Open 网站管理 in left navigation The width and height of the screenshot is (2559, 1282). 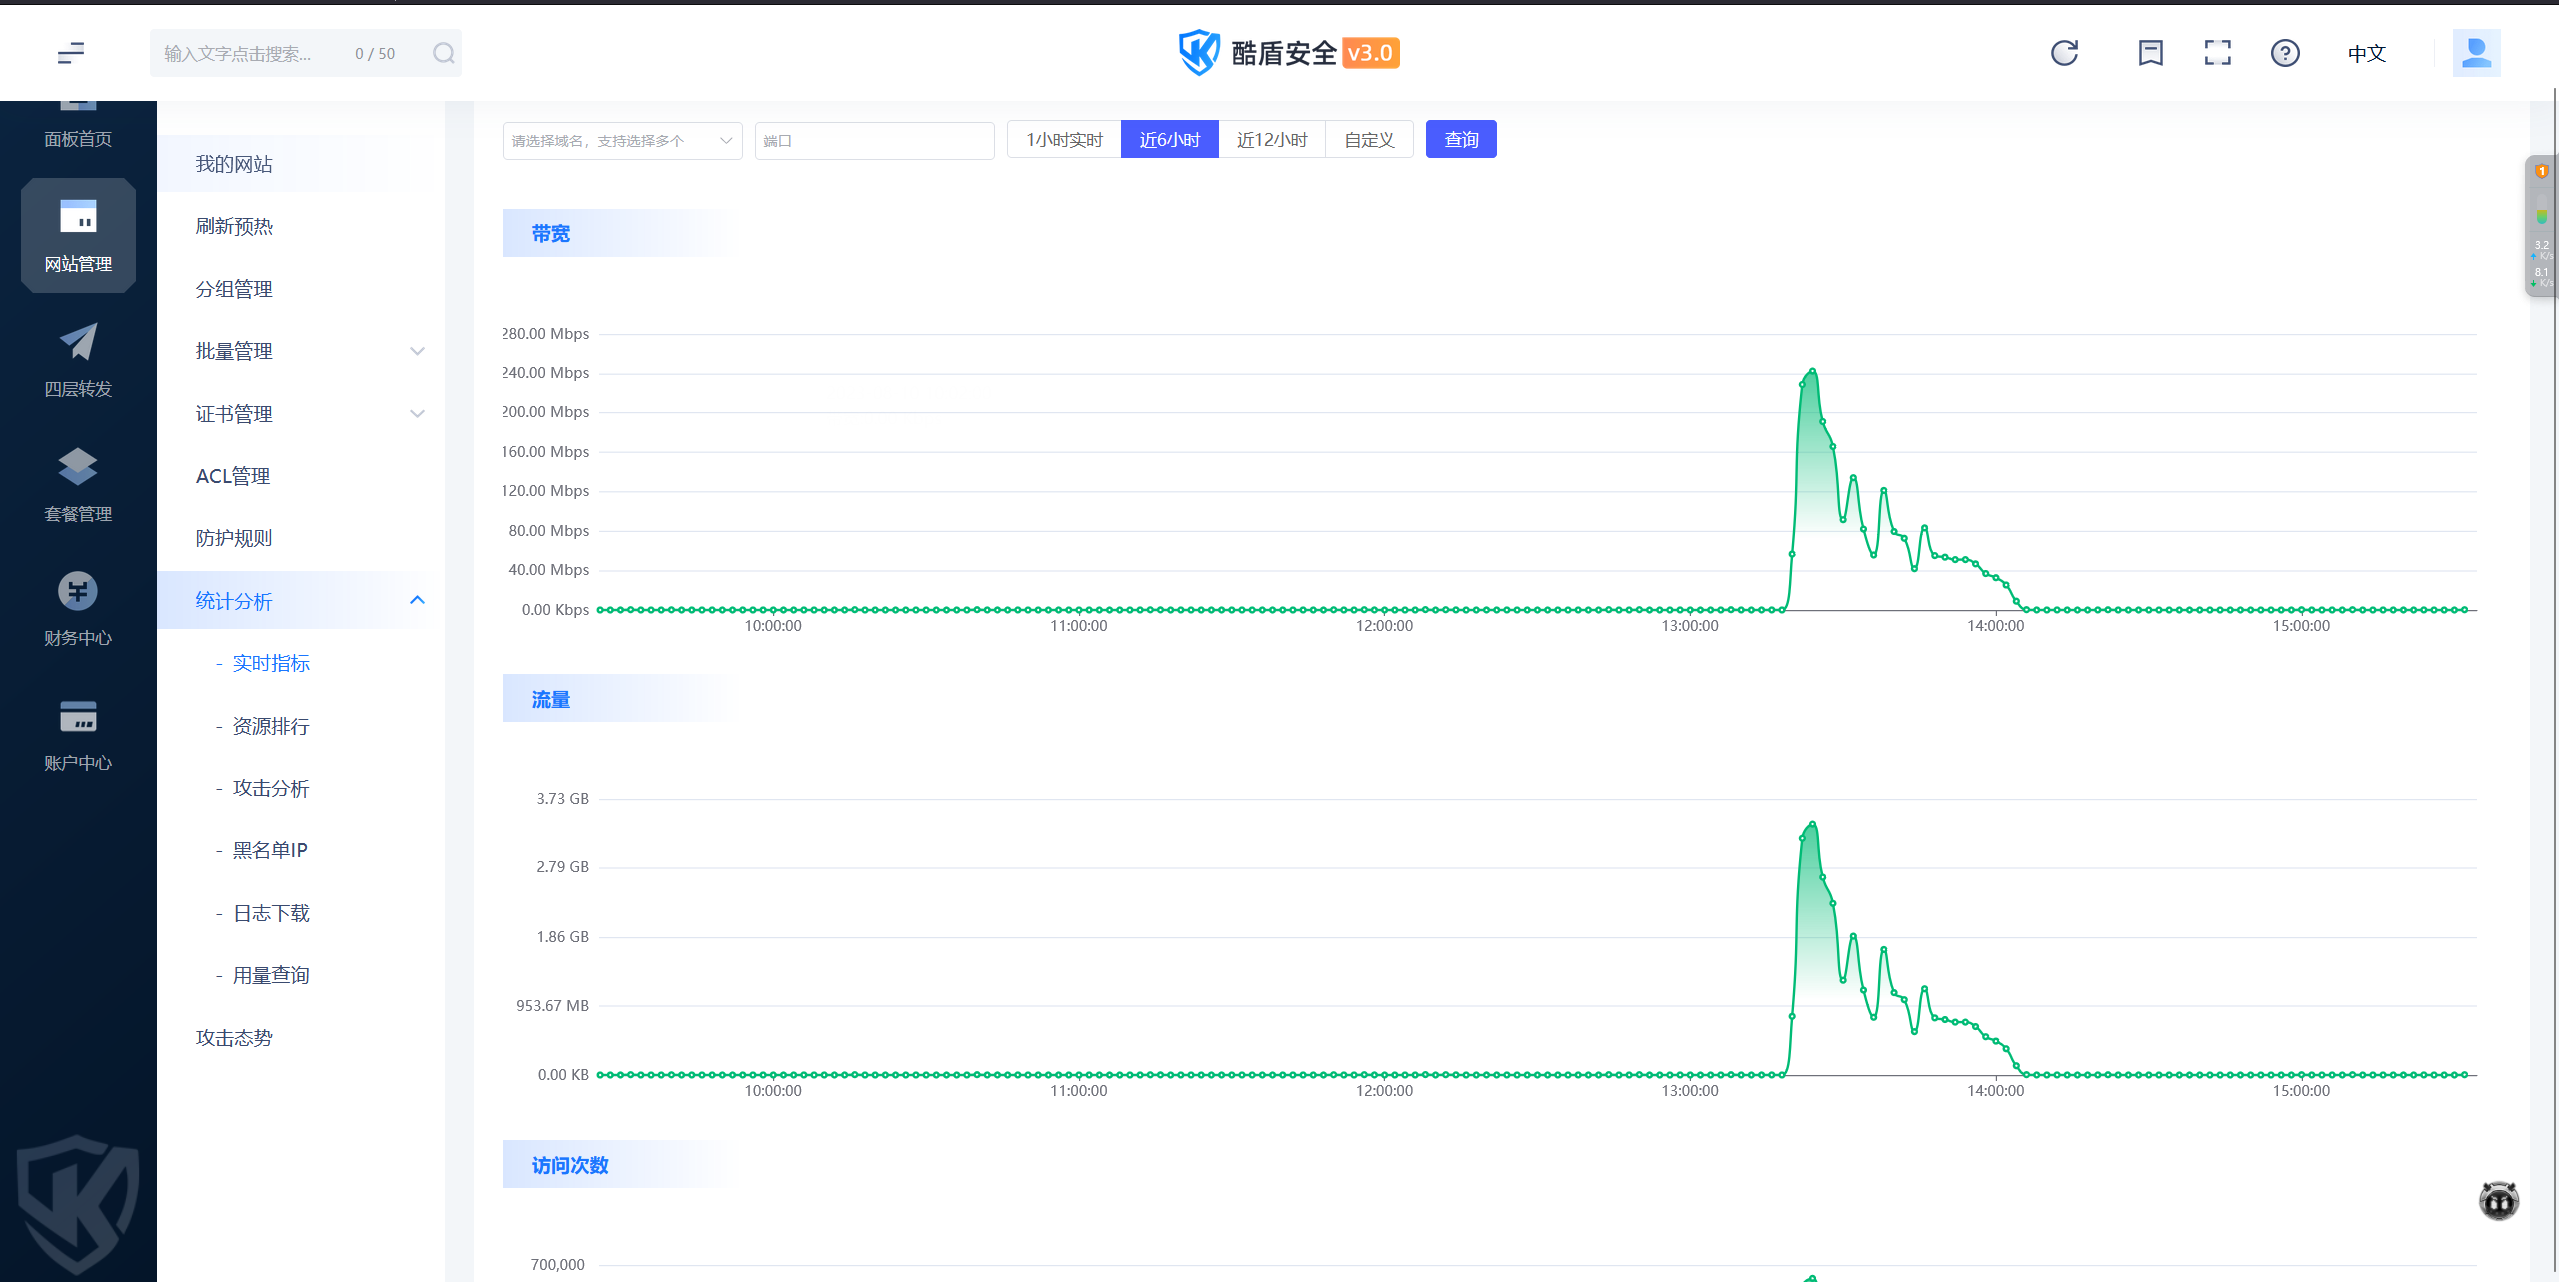pyautogui.click(x=78, y=236)
